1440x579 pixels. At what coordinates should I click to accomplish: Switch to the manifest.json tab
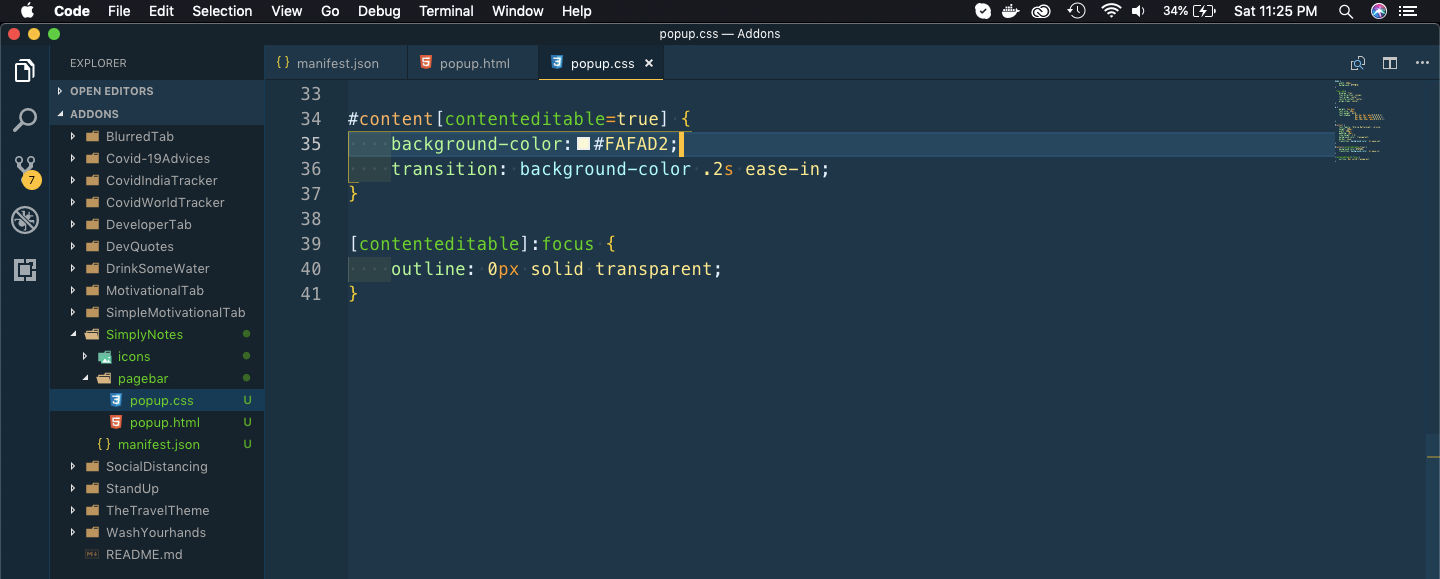coord(337,63)
